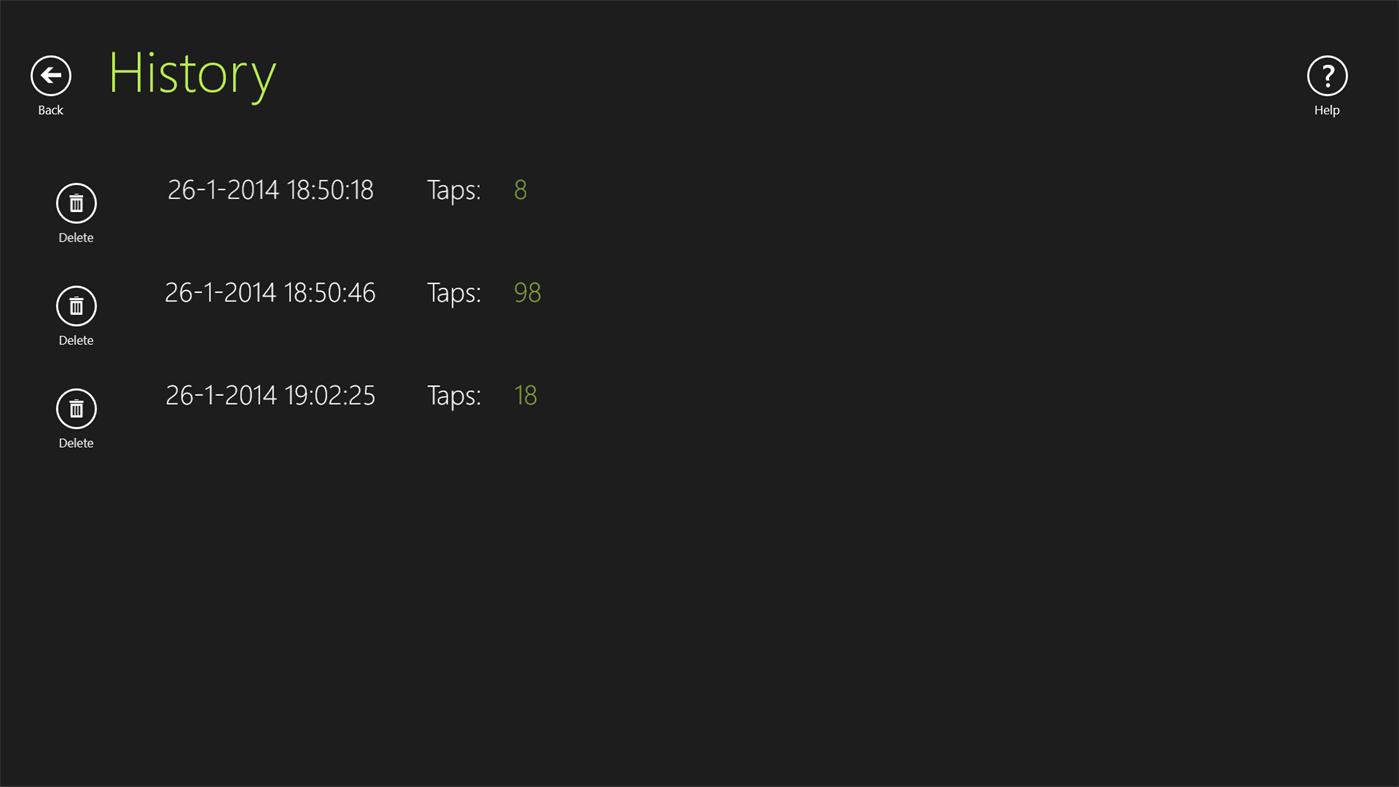Click the Help label text
Screen dimensions: 1399x787
click(x=1327, y=110)
